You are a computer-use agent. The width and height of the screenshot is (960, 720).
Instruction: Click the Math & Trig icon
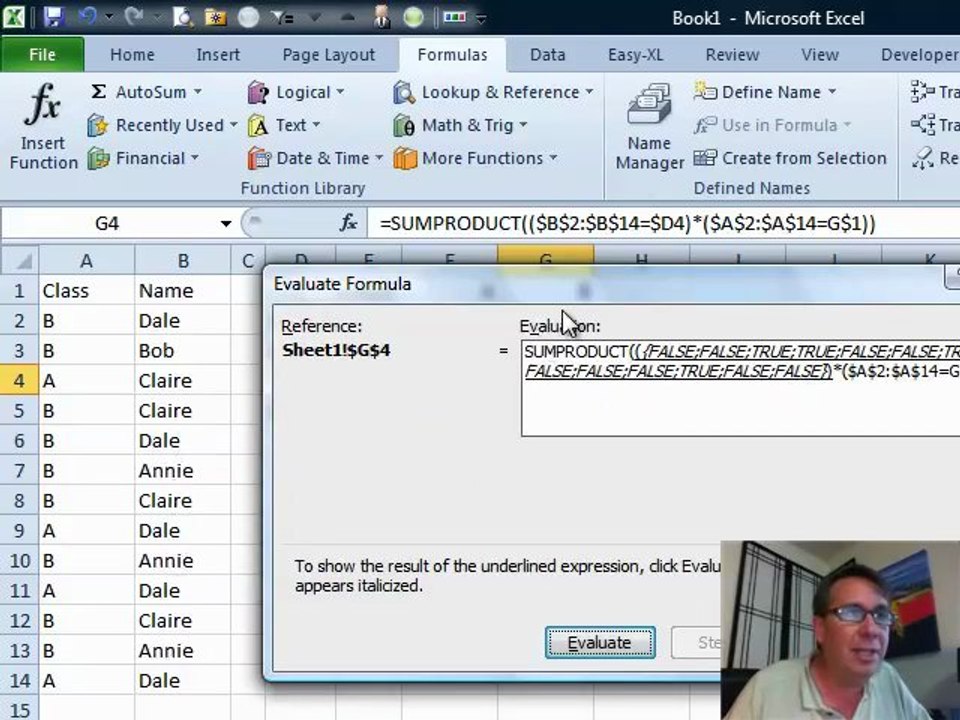point(403,126)
